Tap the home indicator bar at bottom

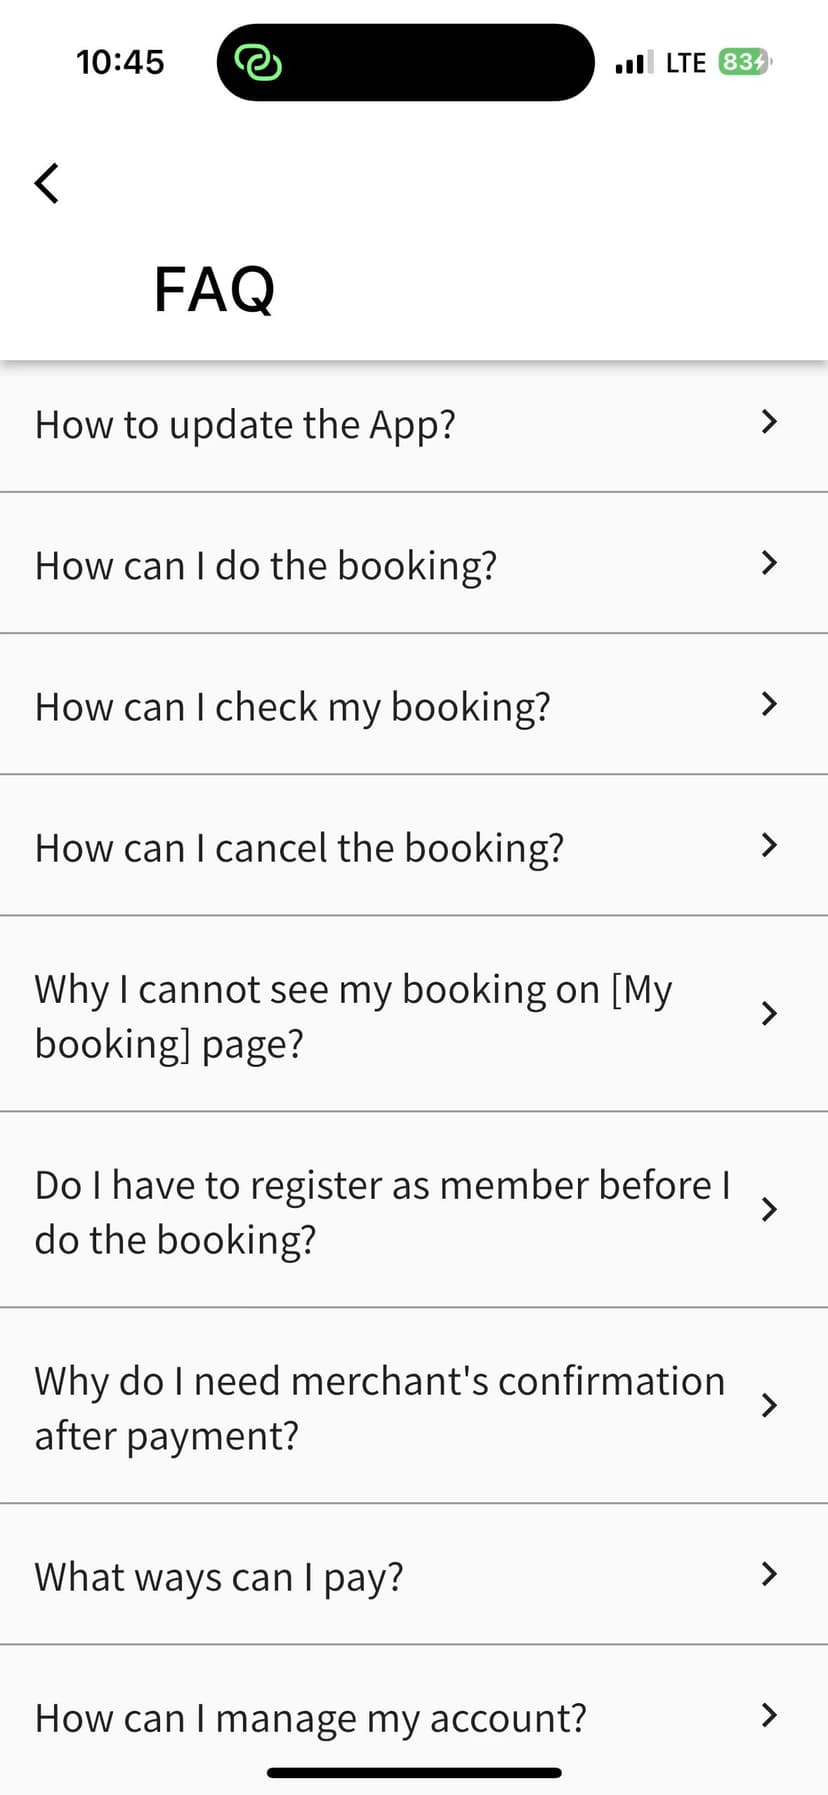tap(414, 1772)
